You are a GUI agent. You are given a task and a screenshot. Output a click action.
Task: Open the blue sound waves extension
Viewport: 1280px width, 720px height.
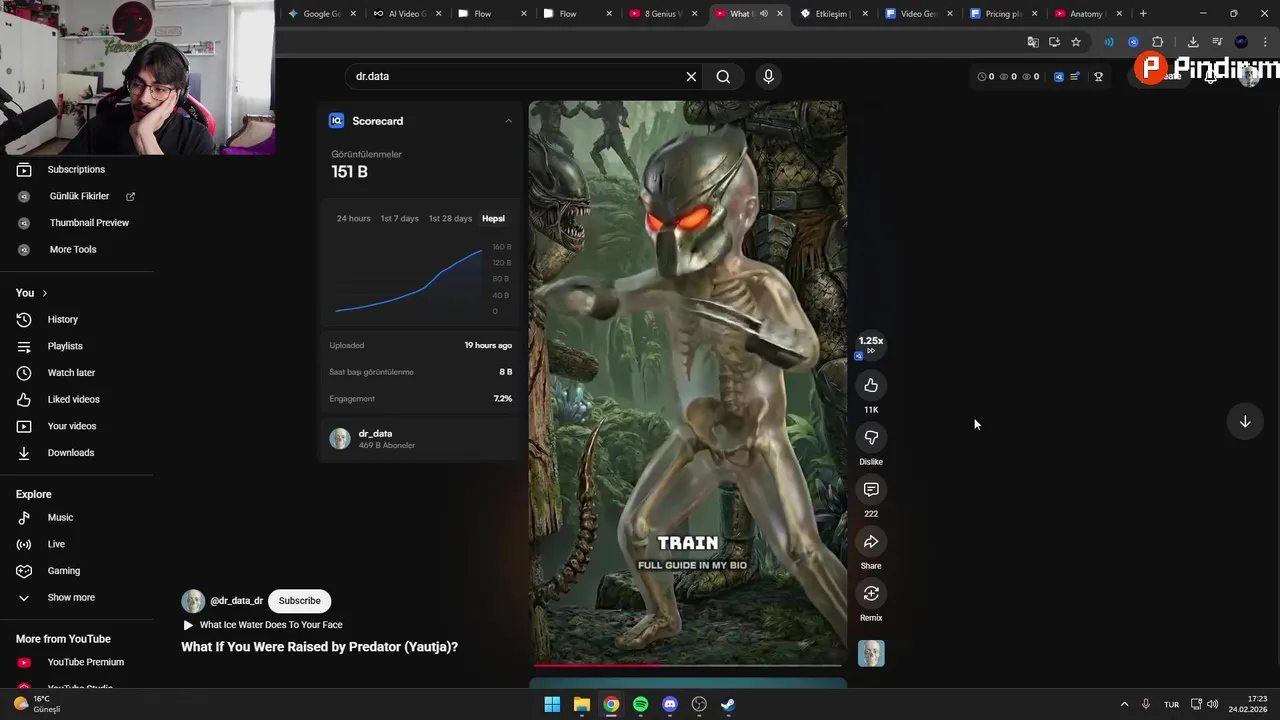(1108, 42)
